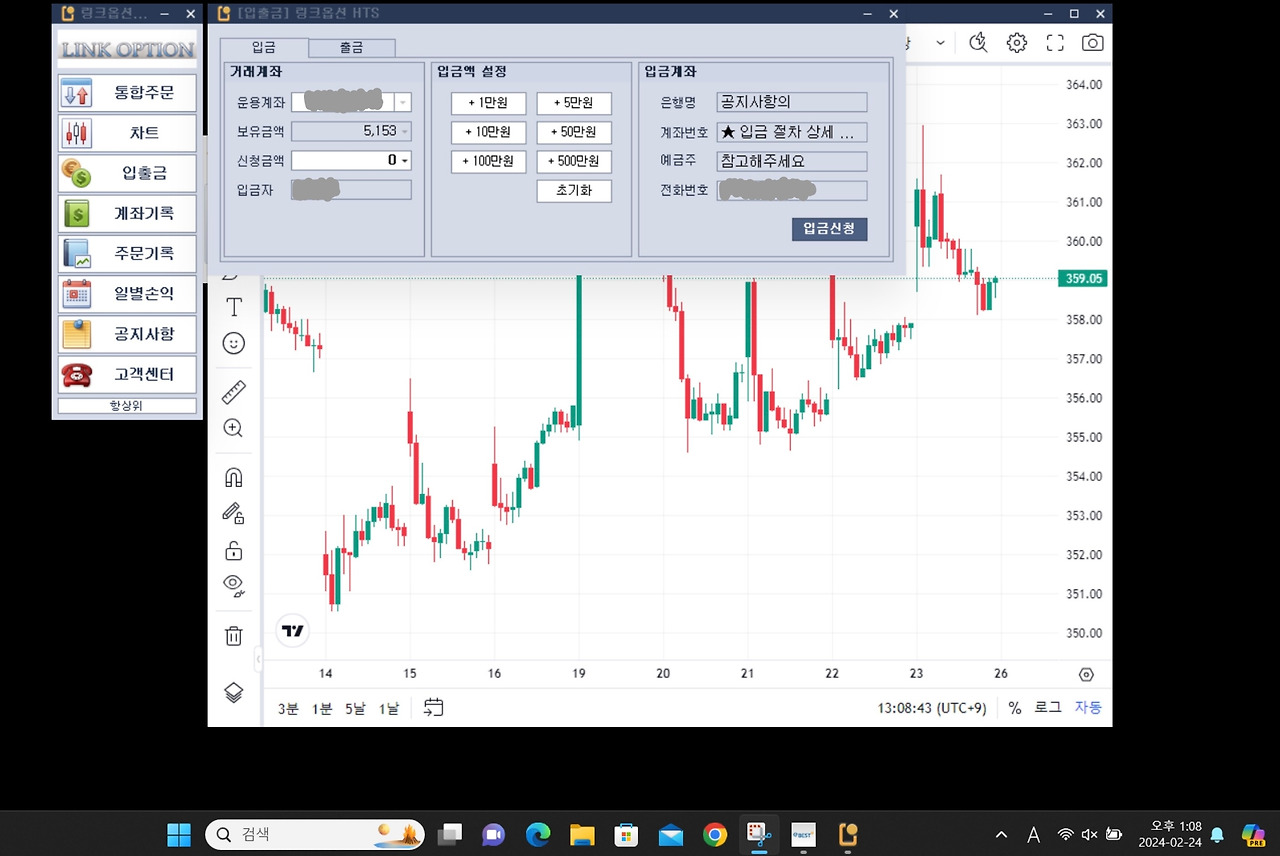Open Mail app from the taskbar
This screenshot has width=1280, height=856.
coord(670,834)
